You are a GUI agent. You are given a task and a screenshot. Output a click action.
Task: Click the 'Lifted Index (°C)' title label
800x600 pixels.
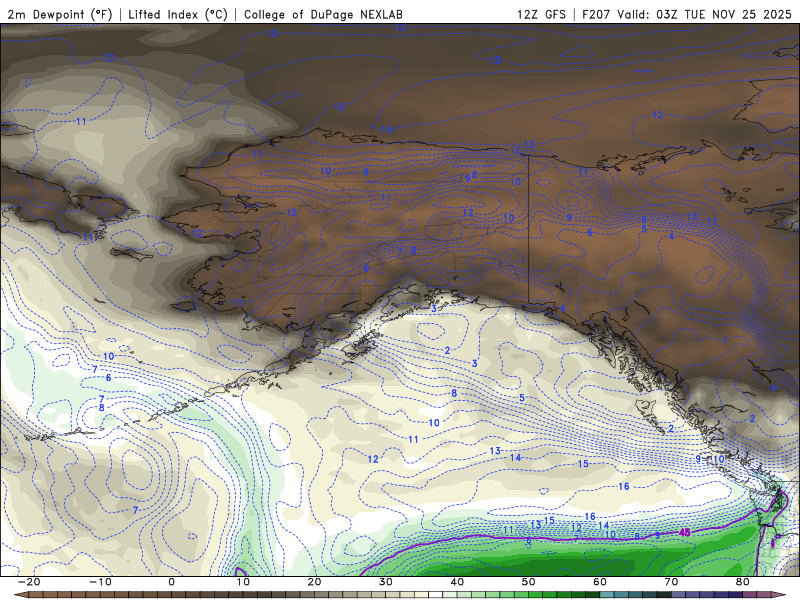[178, 14]
